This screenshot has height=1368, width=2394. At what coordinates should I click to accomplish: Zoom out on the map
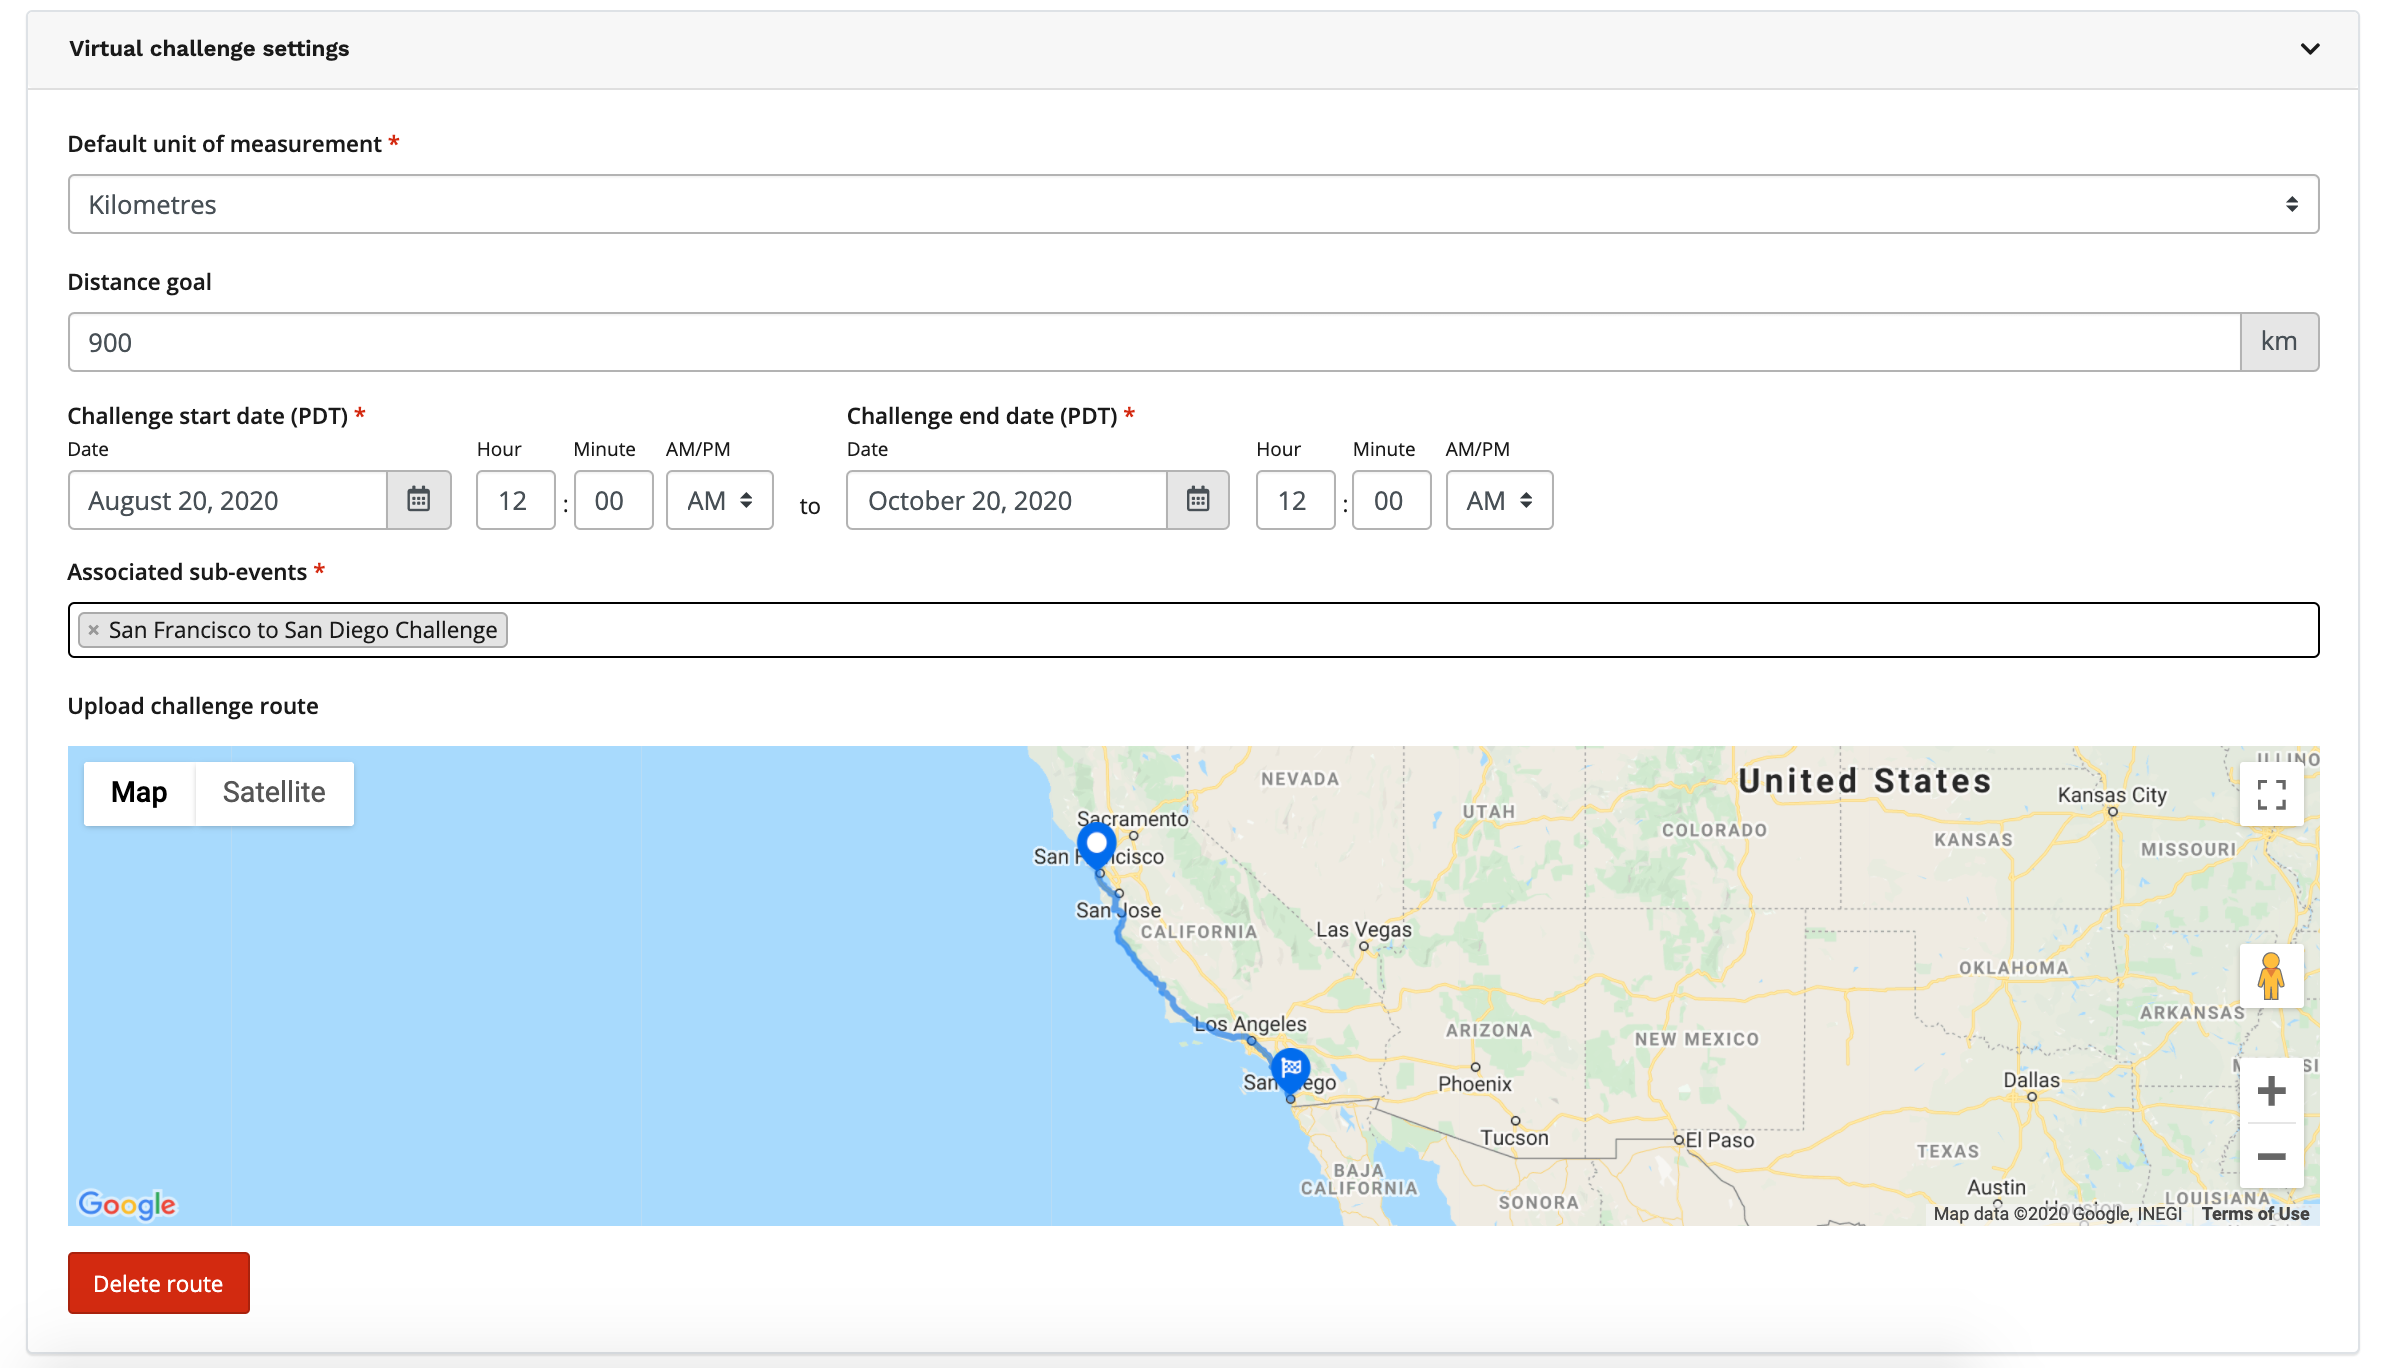[2271, 1156]
